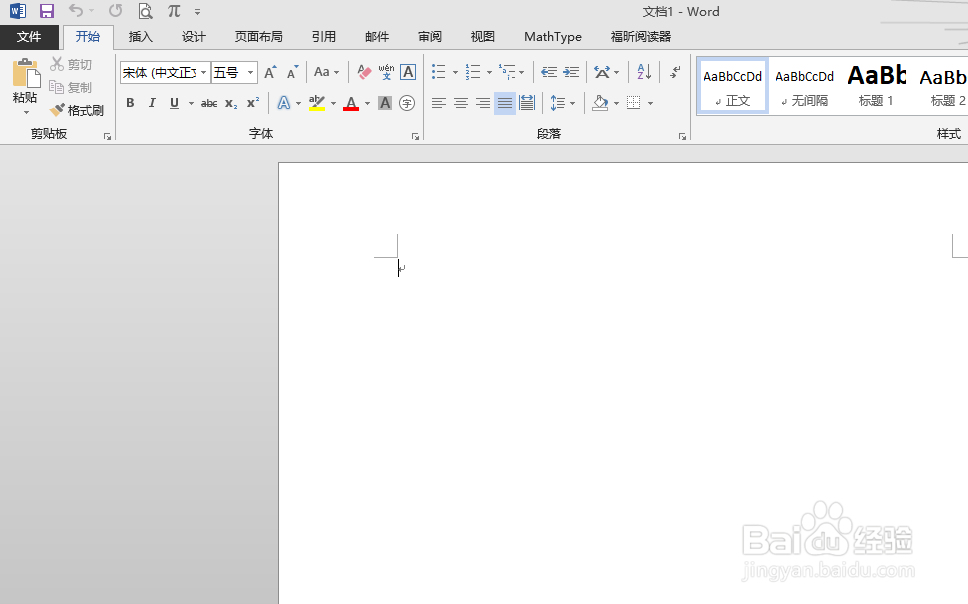Switch to the 邮件 tab
Viewport: 968px width, 604px height.
[377, 37]
